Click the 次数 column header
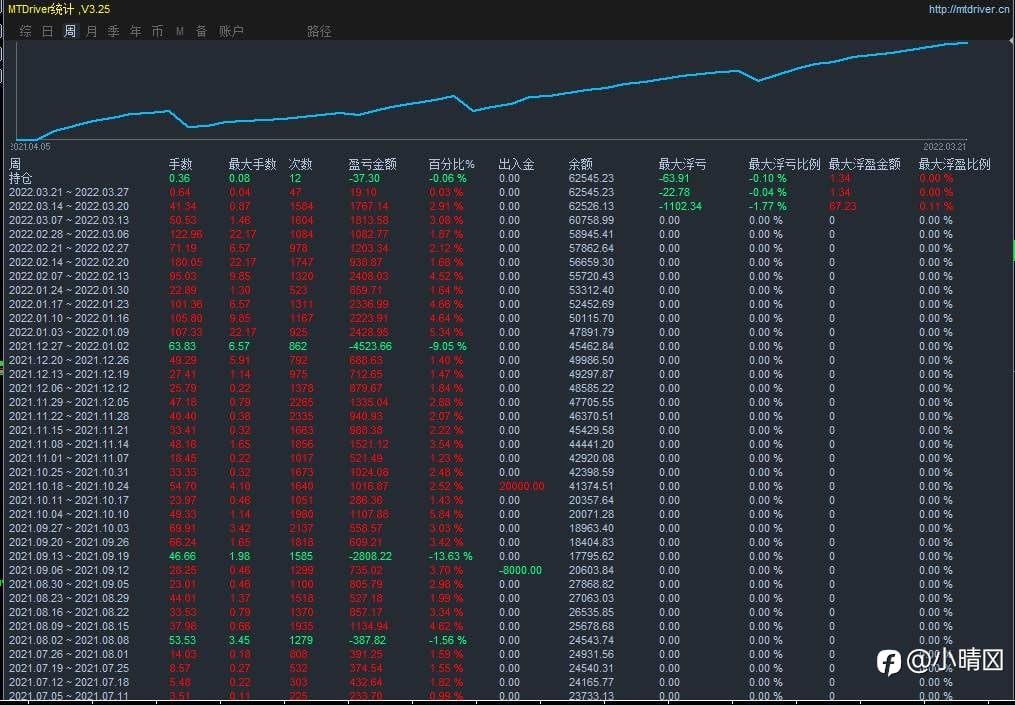Viewport: 1015px width, 705px height. (x=300, y=164)
